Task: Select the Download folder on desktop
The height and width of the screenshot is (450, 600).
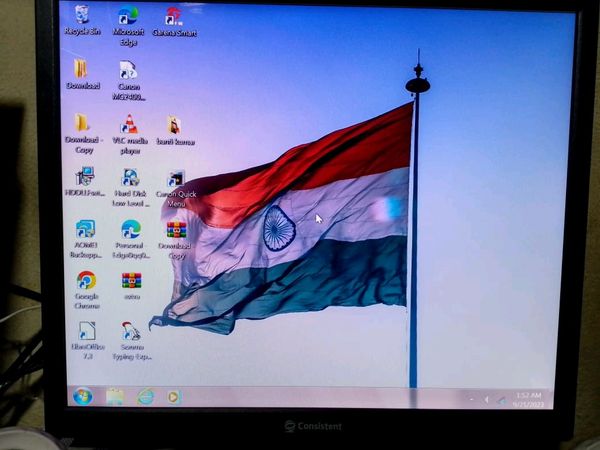Action: [x=82, y=69]
